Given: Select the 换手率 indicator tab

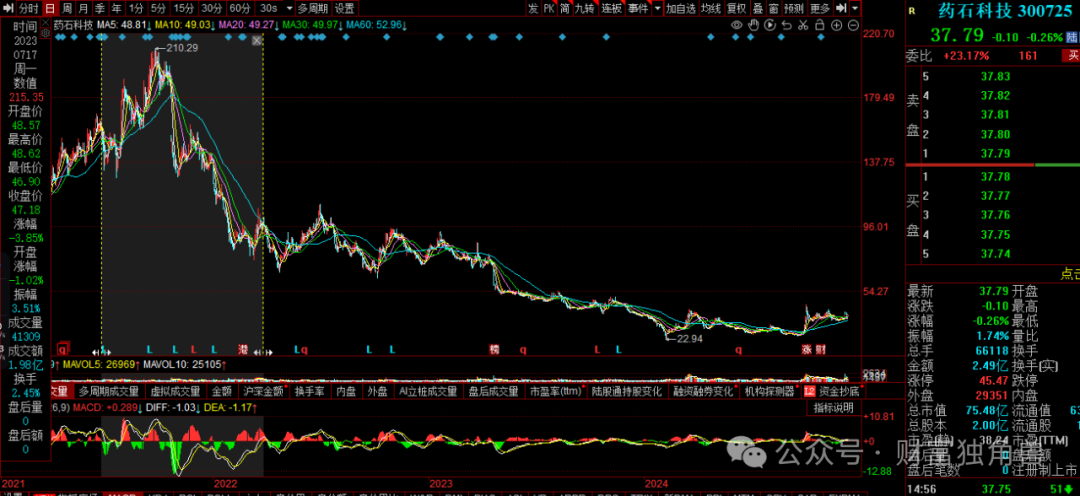Looking at the screenshot, I should coord(310,391).
